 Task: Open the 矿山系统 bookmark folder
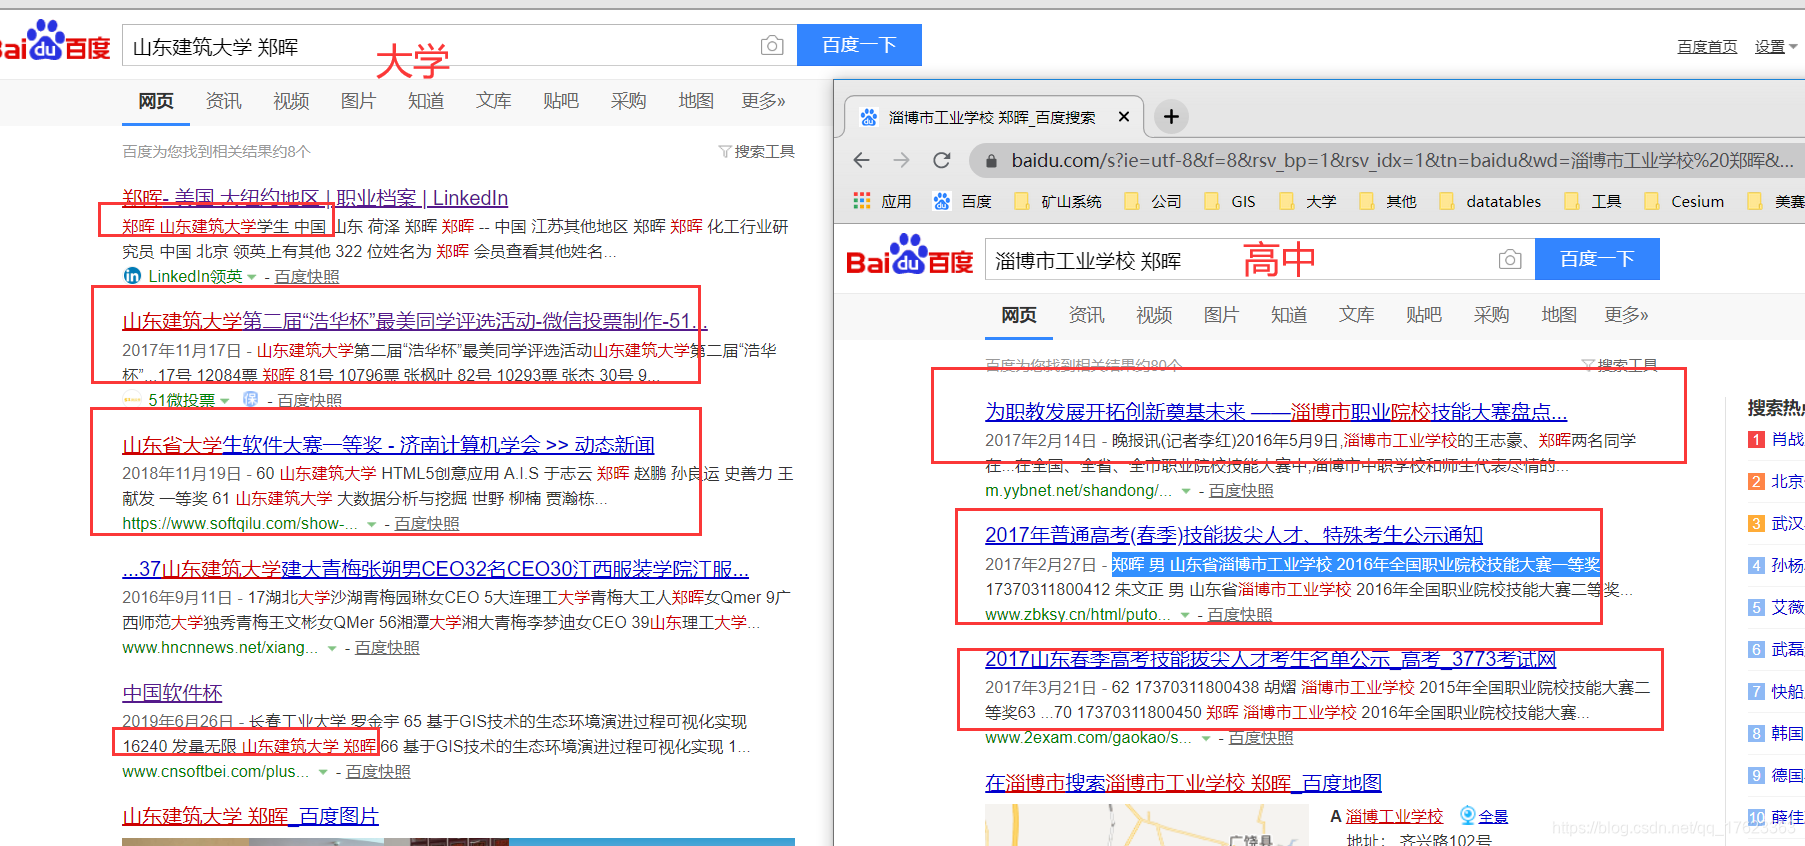[1057, 201]
